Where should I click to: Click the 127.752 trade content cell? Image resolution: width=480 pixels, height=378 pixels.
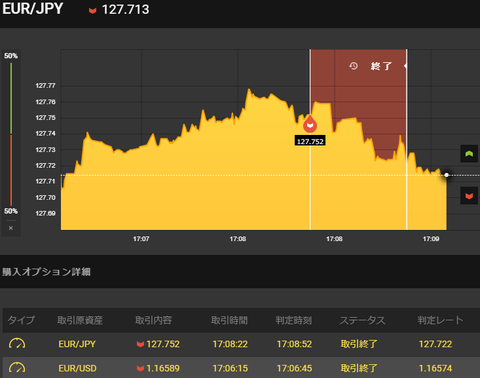[x=158, y=344]
